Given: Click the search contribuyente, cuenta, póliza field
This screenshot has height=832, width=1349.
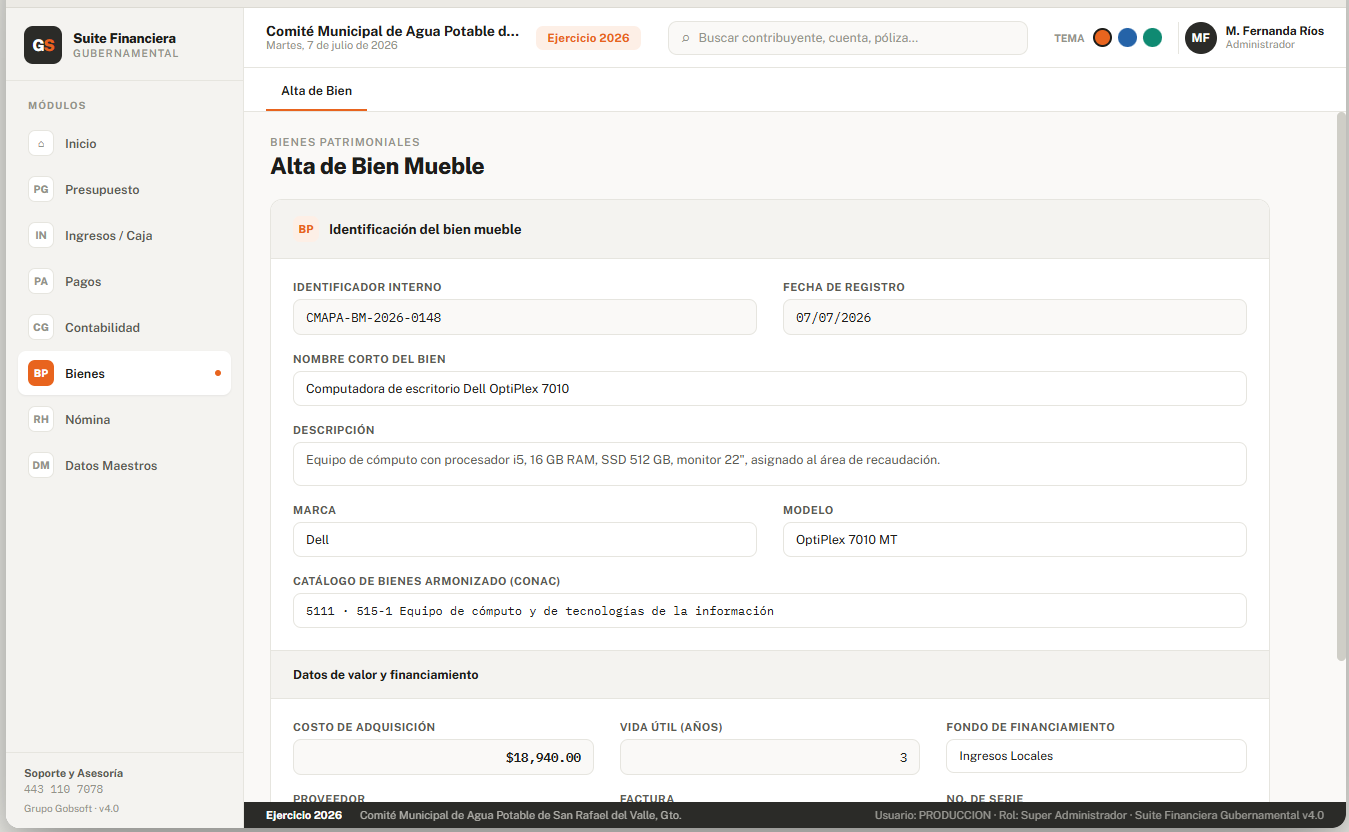Looking at the screenshot, I should pyautogui.click(x=847, y=38).
